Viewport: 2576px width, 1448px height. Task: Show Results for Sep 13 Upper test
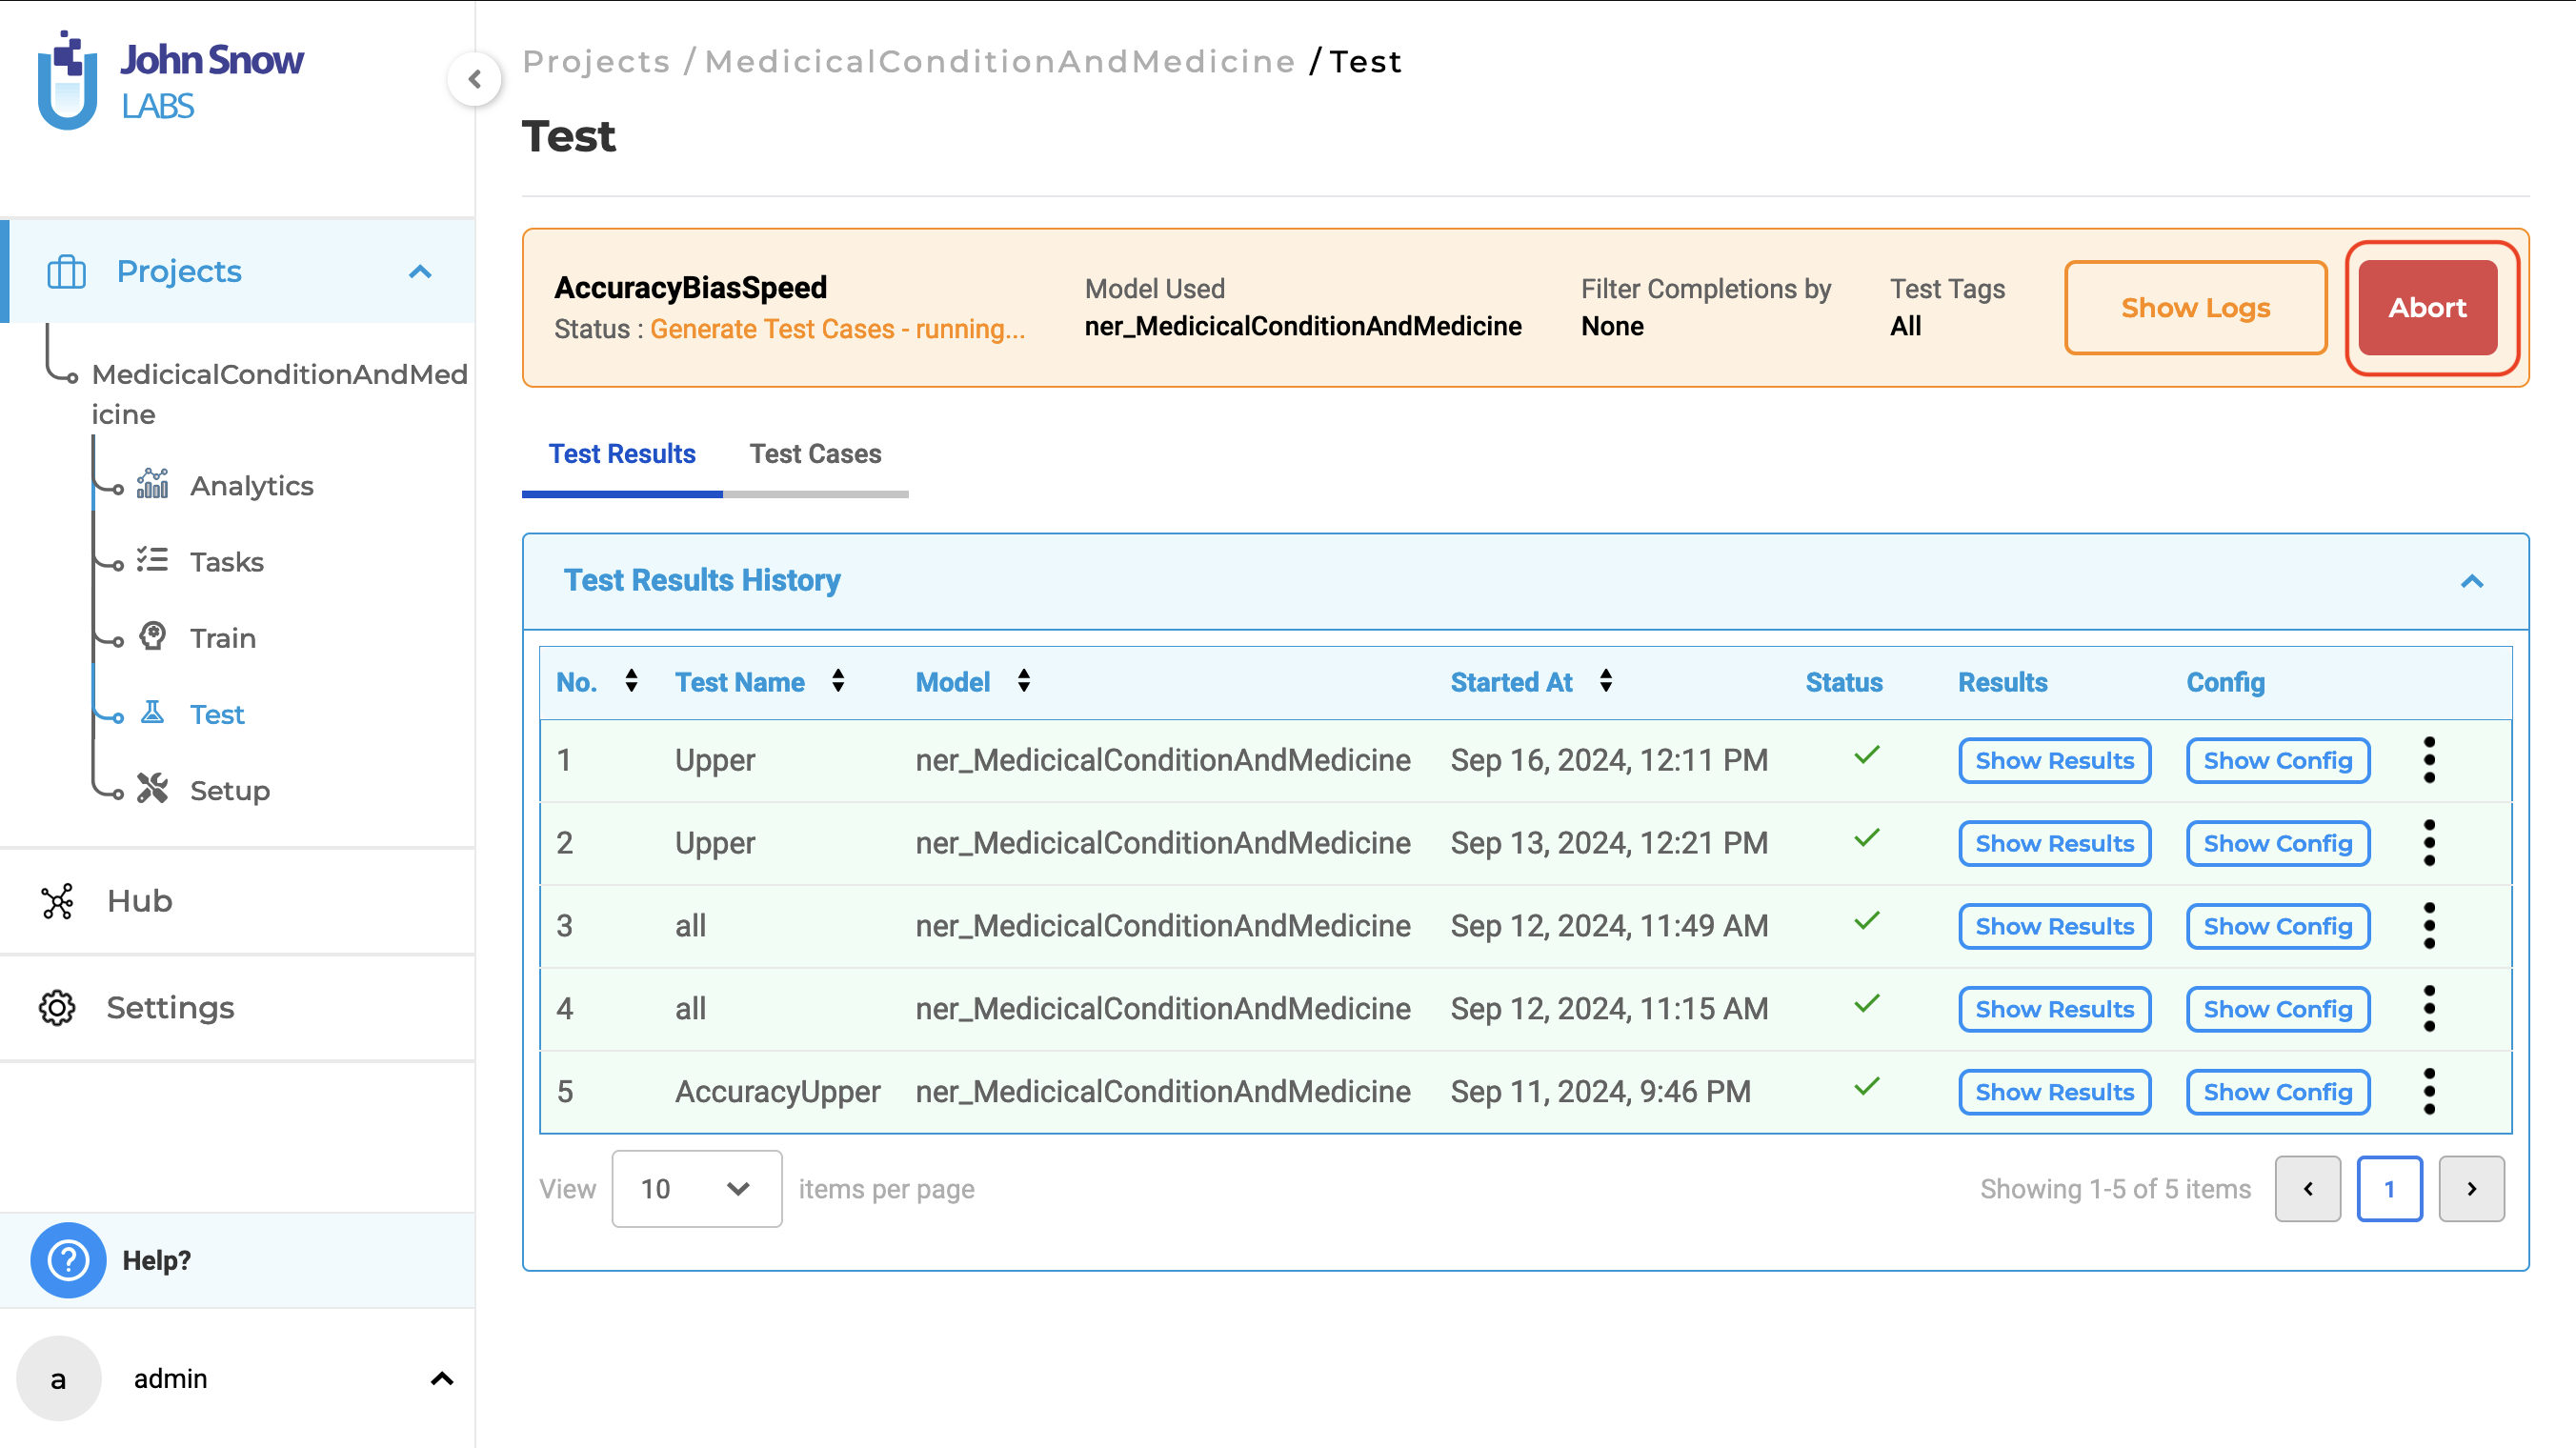pyautogui.click(x=2055, y=843)
